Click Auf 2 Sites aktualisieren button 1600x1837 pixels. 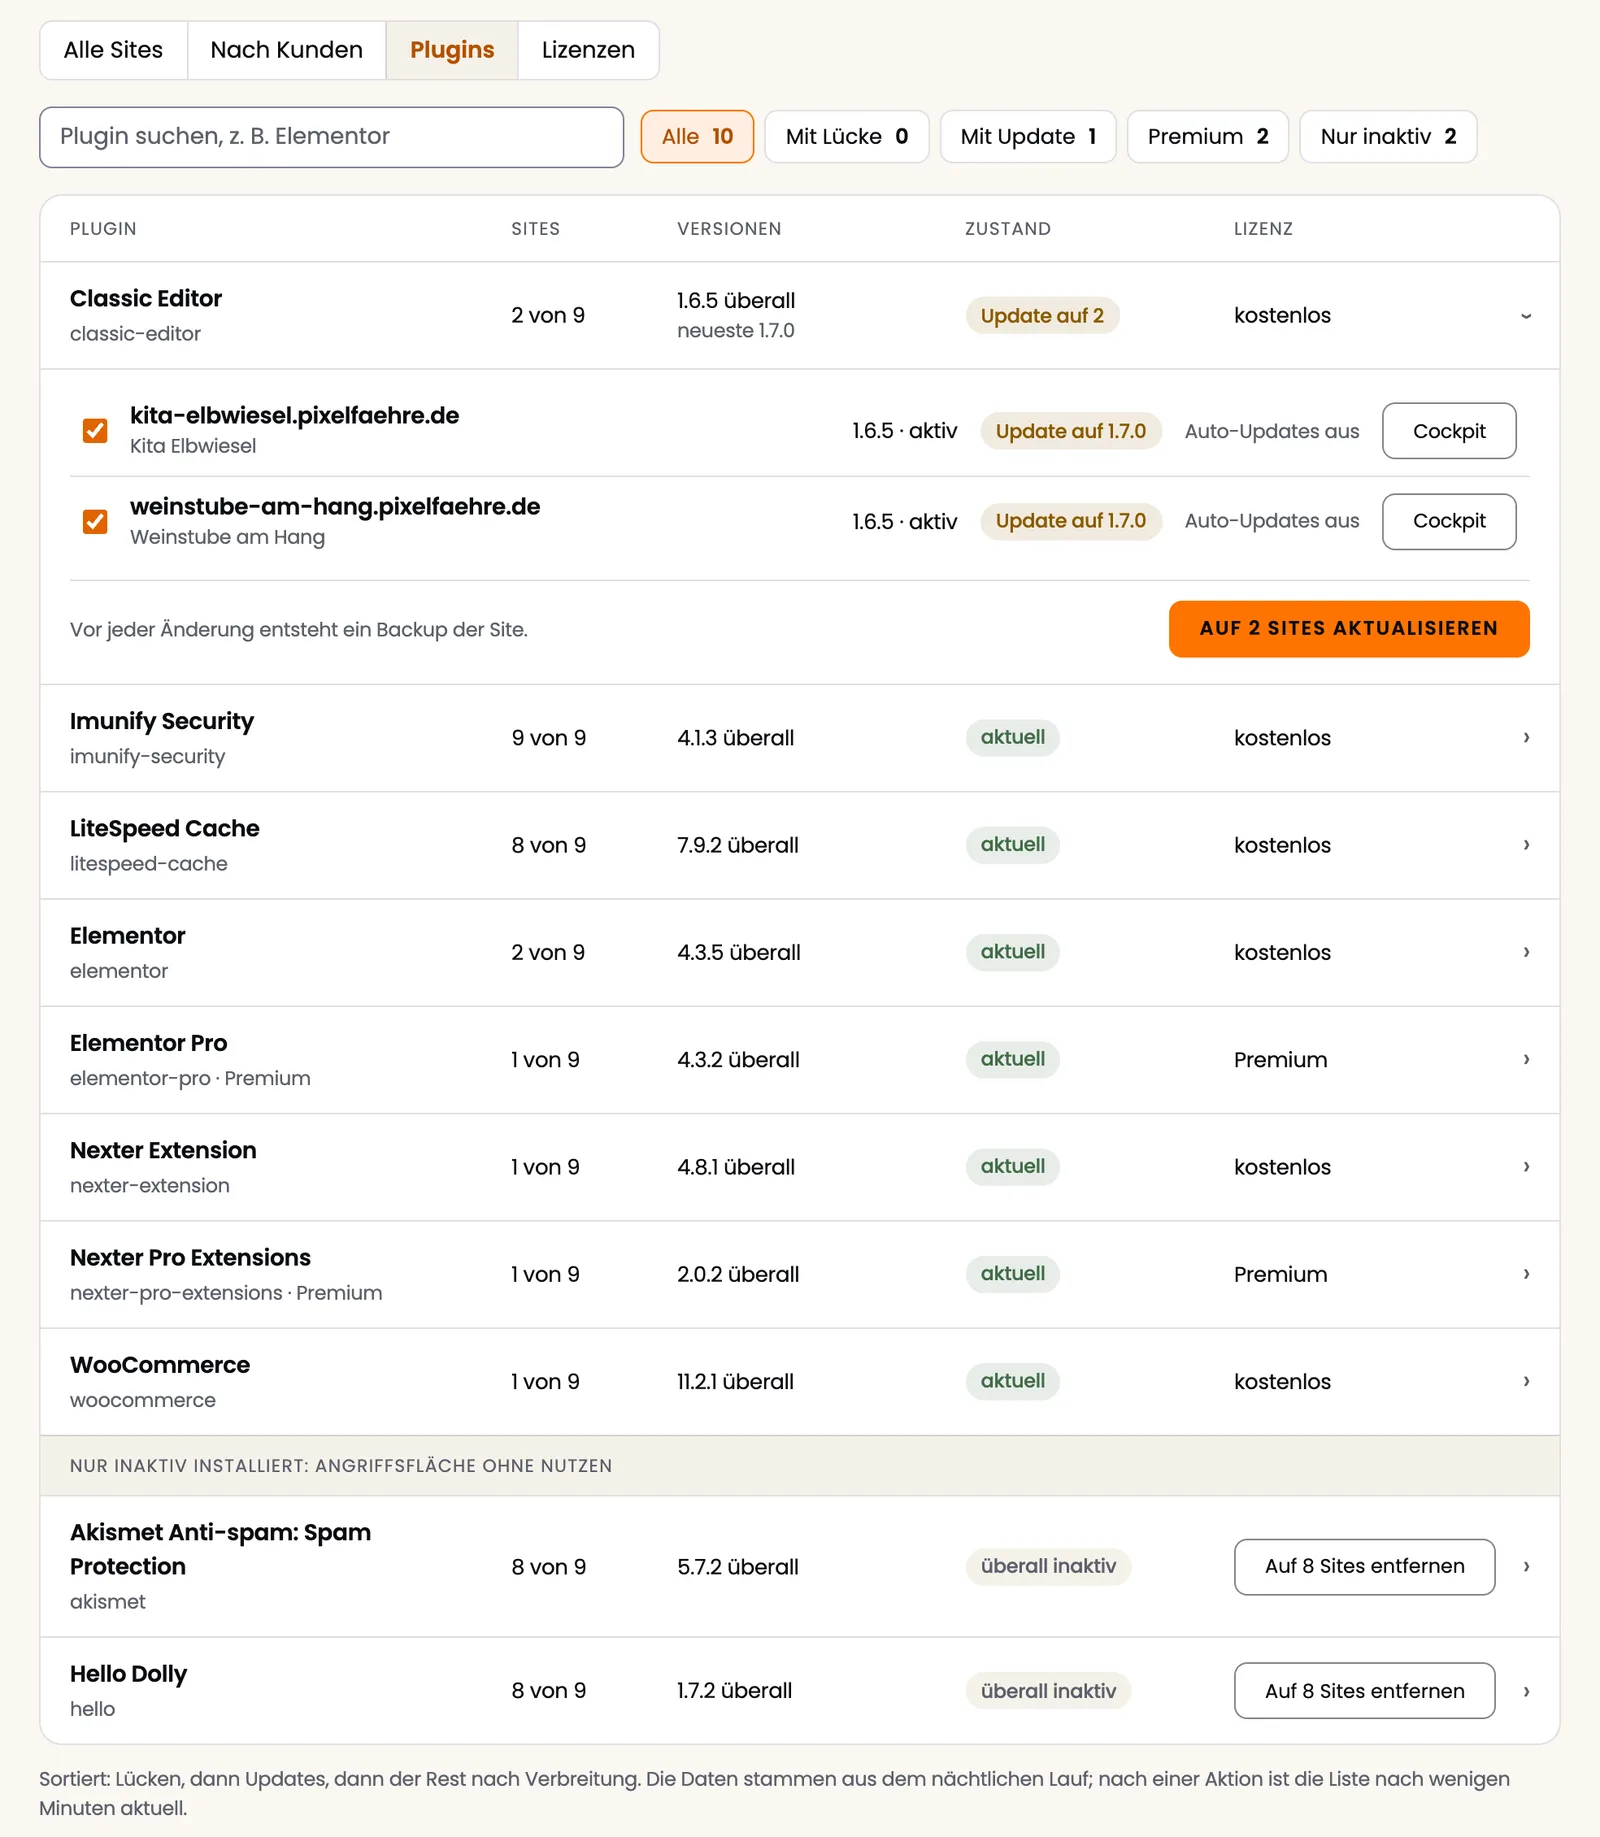pyautogui.click(x=1349, y=629)
